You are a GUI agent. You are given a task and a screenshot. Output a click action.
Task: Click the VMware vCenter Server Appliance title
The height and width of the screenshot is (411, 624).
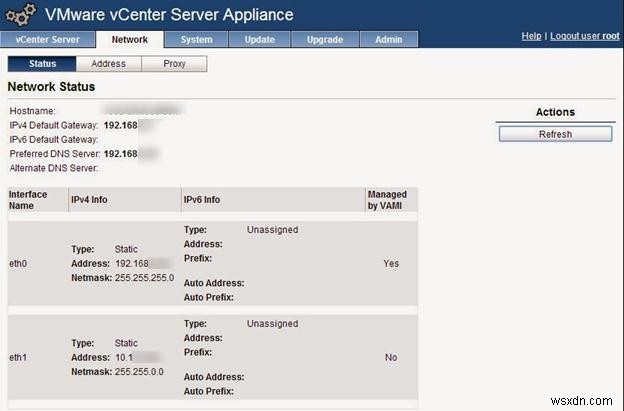[169, 15]
